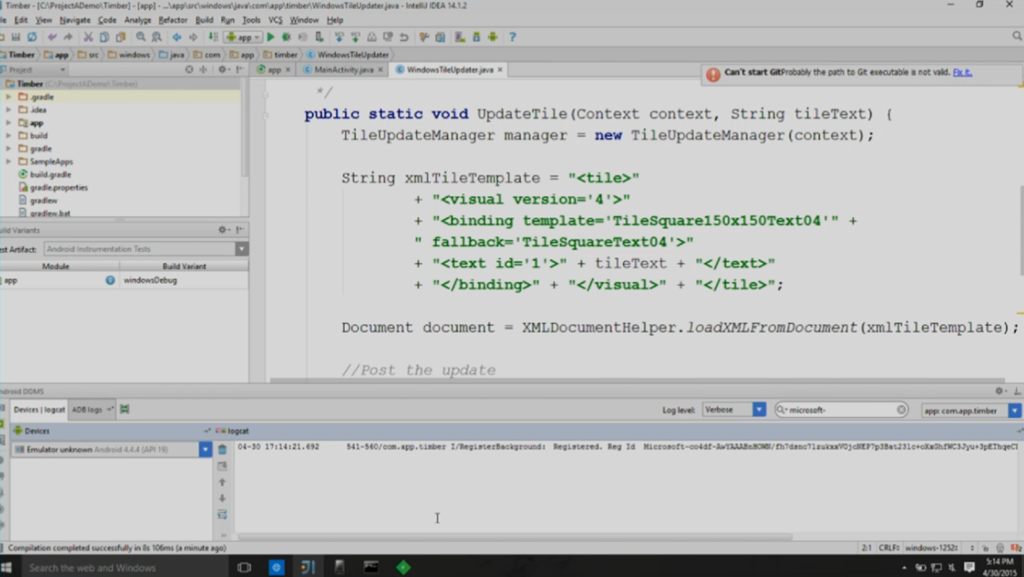Click the Redo arrow icon
1024x577 pixels.
coord(68,37)
